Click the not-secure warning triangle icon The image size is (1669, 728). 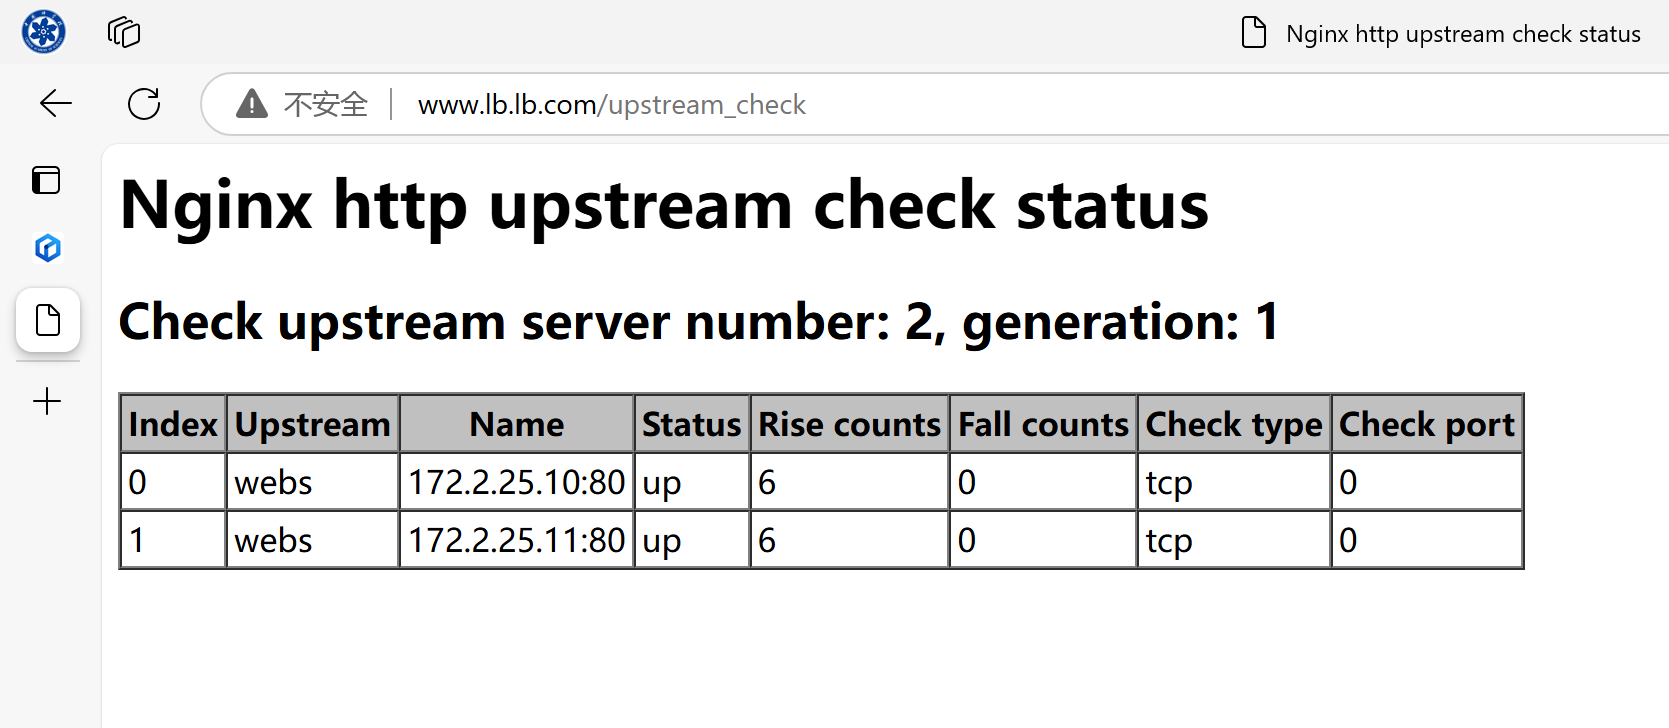[x=252, y=104]
